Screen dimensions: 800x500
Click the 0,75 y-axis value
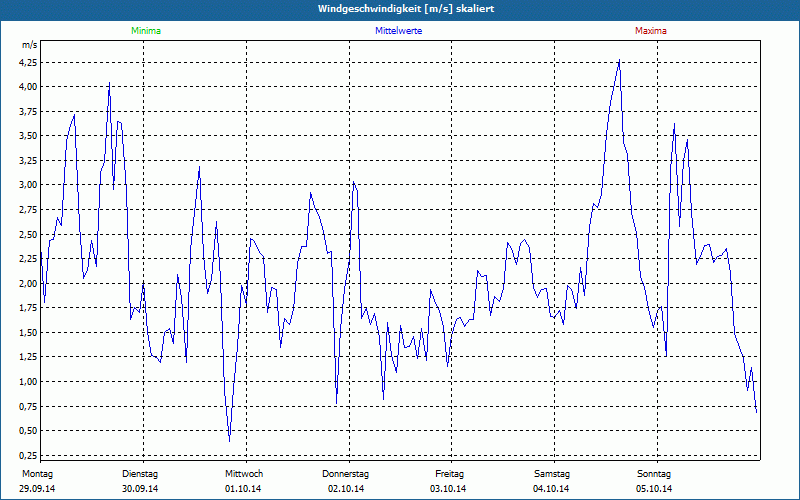tap(29, 406)
